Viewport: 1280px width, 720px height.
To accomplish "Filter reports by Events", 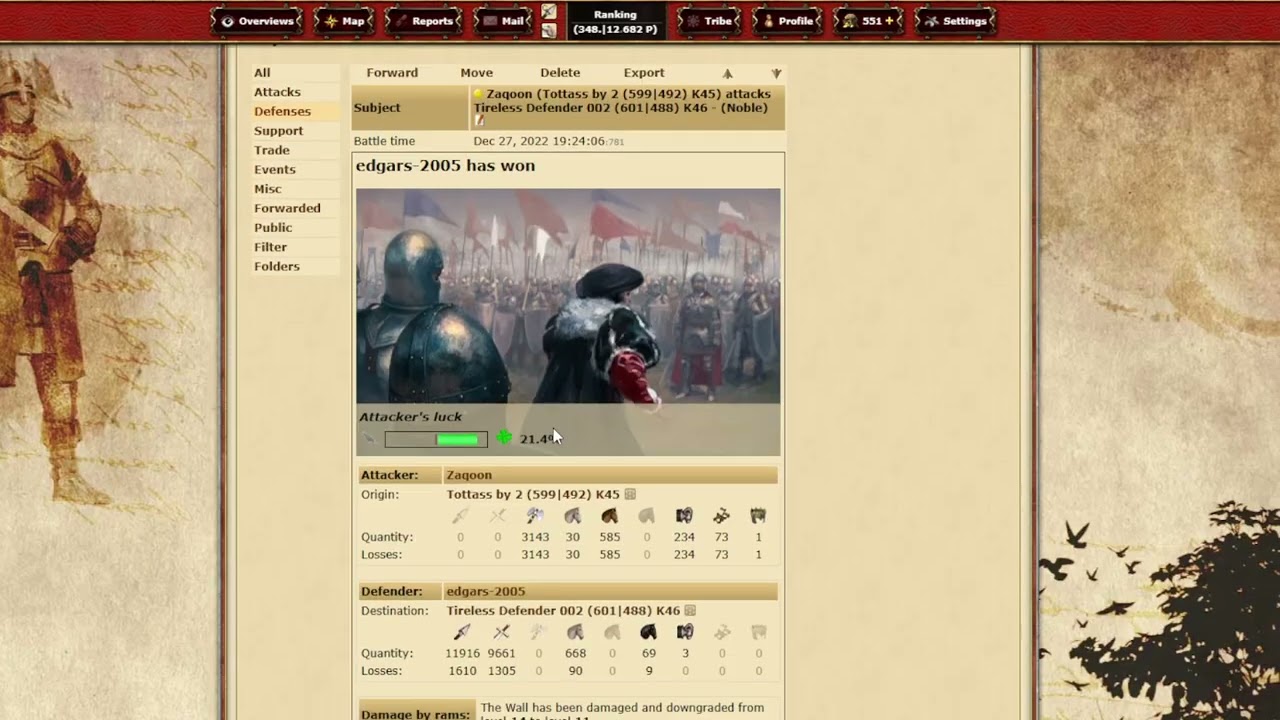I will click(x=275, y=170).
